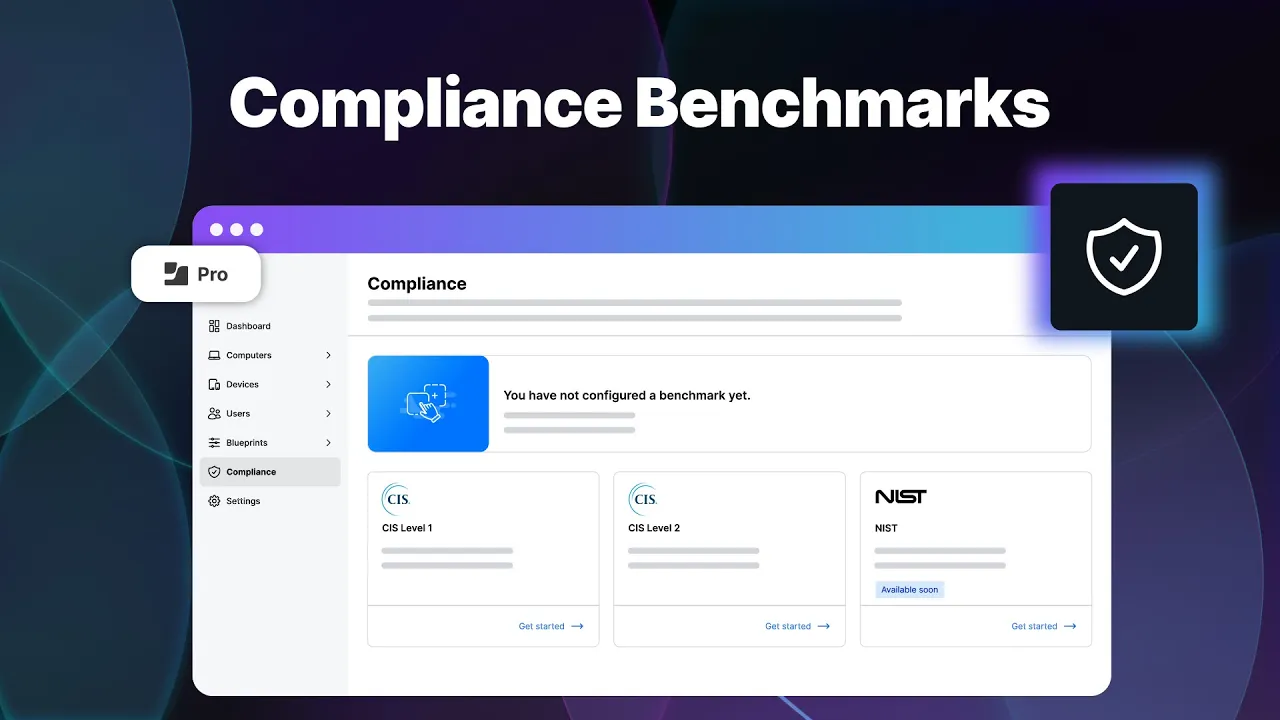Image resolution: width=1280 pixels, height=720 pixels.
Task: Click the Compliance shield icon in sidebar
Action: coord(214,472)
